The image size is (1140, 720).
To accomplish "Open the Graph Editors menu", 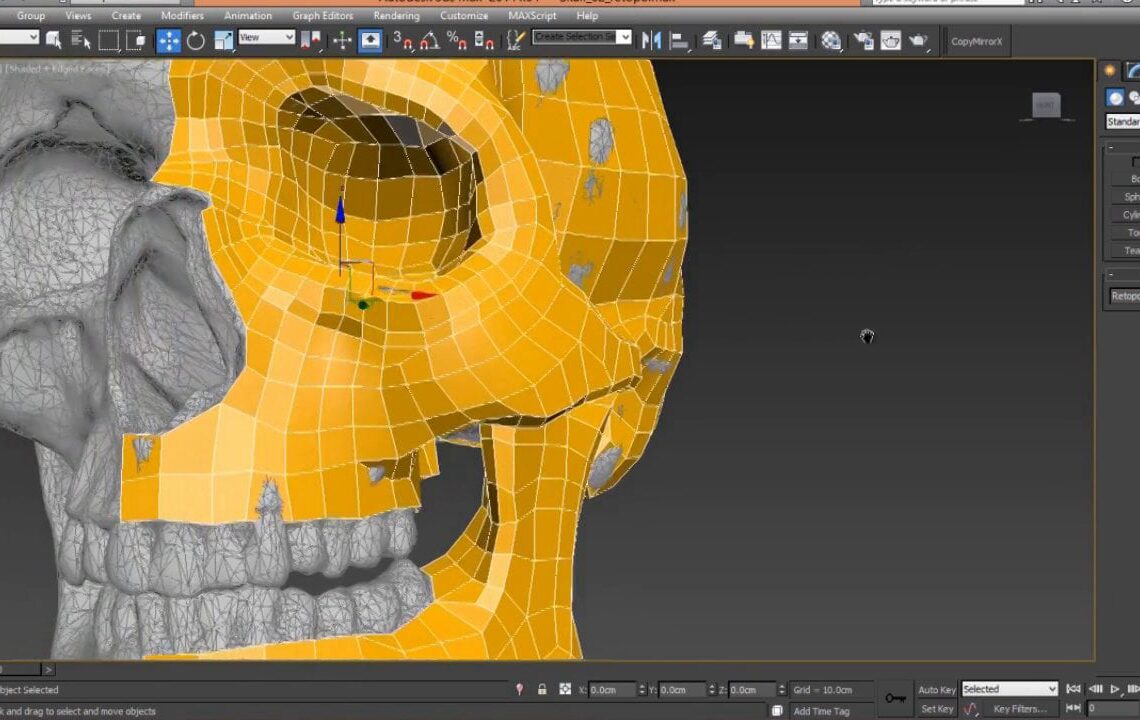I will coord(322,15).
